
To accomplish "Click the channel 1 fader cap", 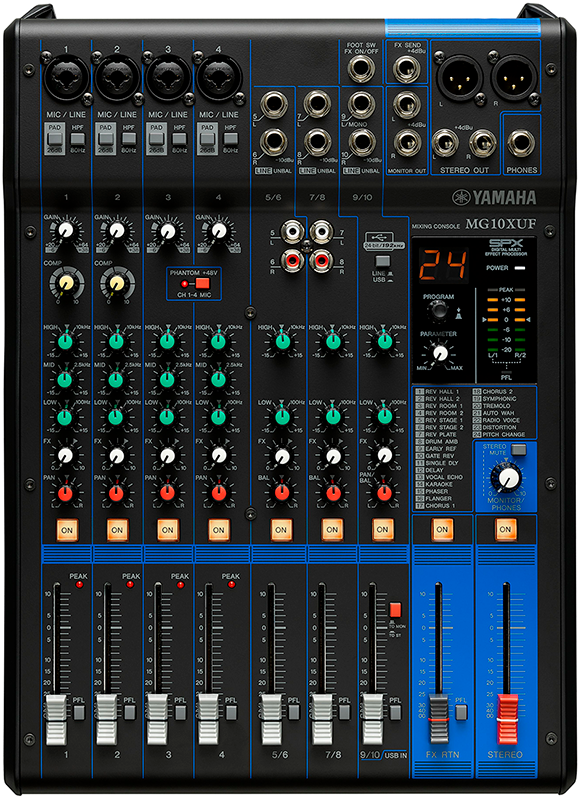I will [x=56, y=719].
